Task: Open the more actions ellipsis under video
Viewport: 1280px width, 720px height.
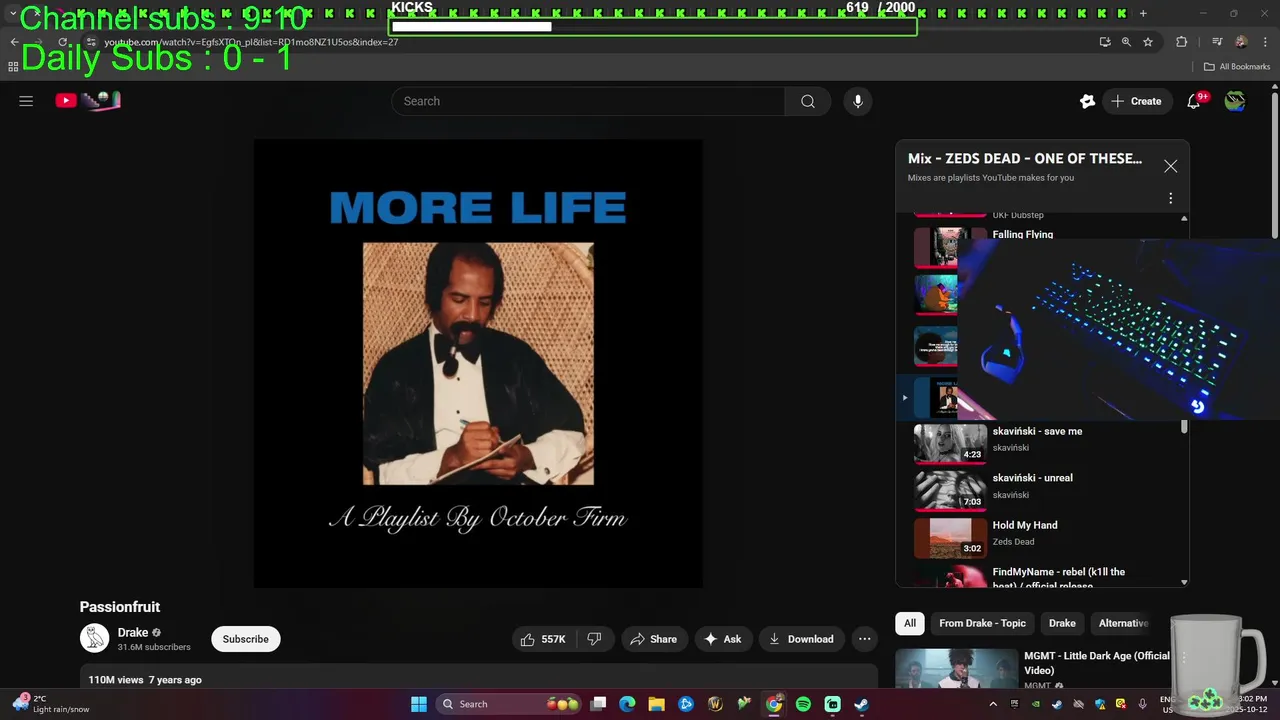Action: click(865, 639)
